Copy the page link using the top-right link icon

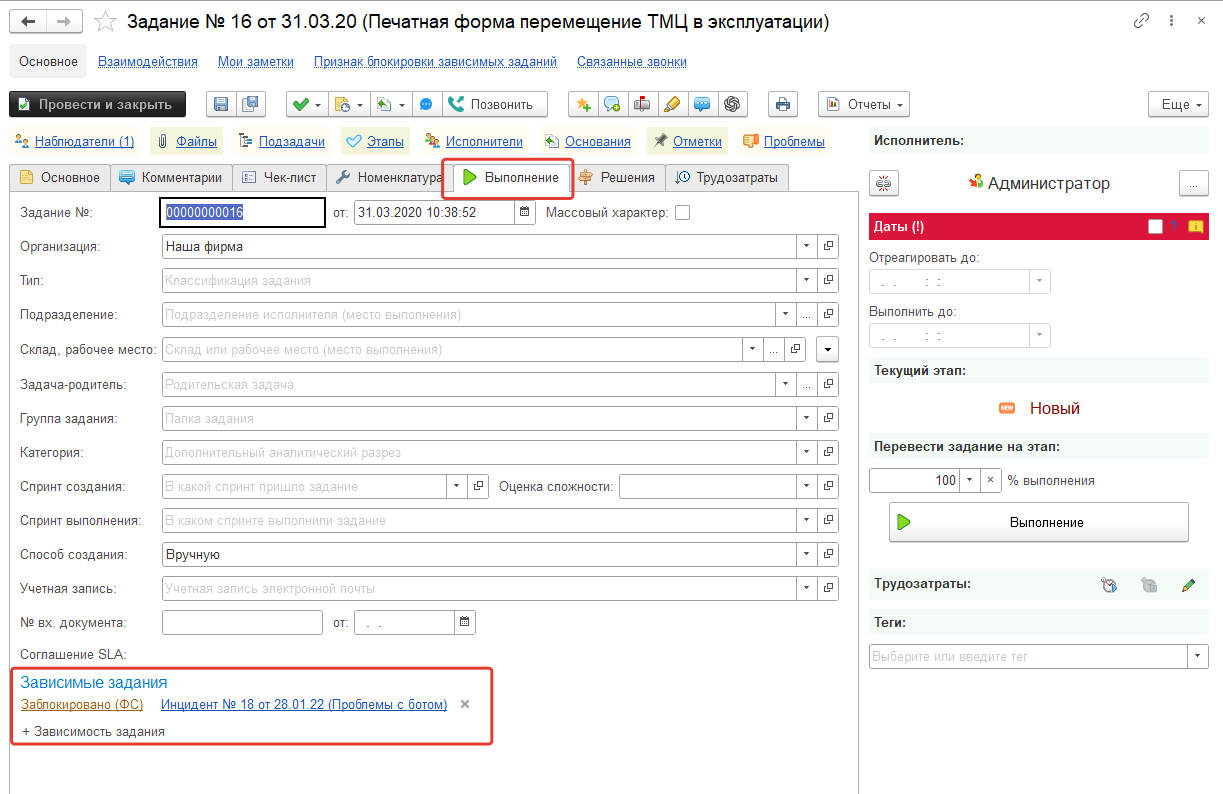pyautogui.click(x=1141, y=21)
